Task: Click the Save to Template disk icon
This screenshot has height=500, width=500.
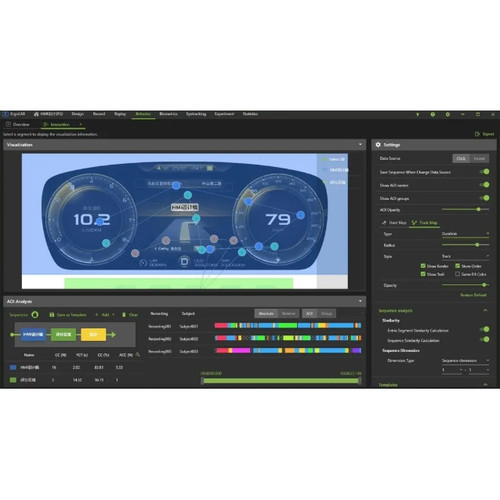Action: [x=52, y=315]
